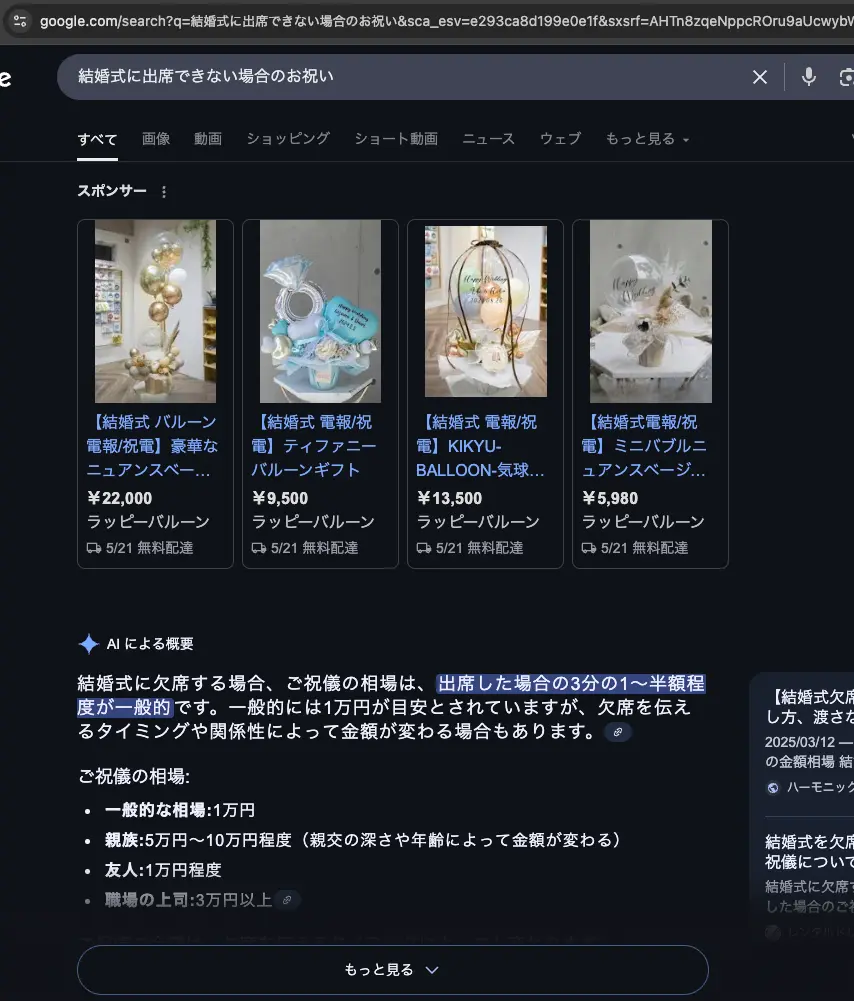Open the sponsor three-dot options menu
The height and width of the screenshot is (1001, 854).
pyautogui.click(x=164, y=192)
